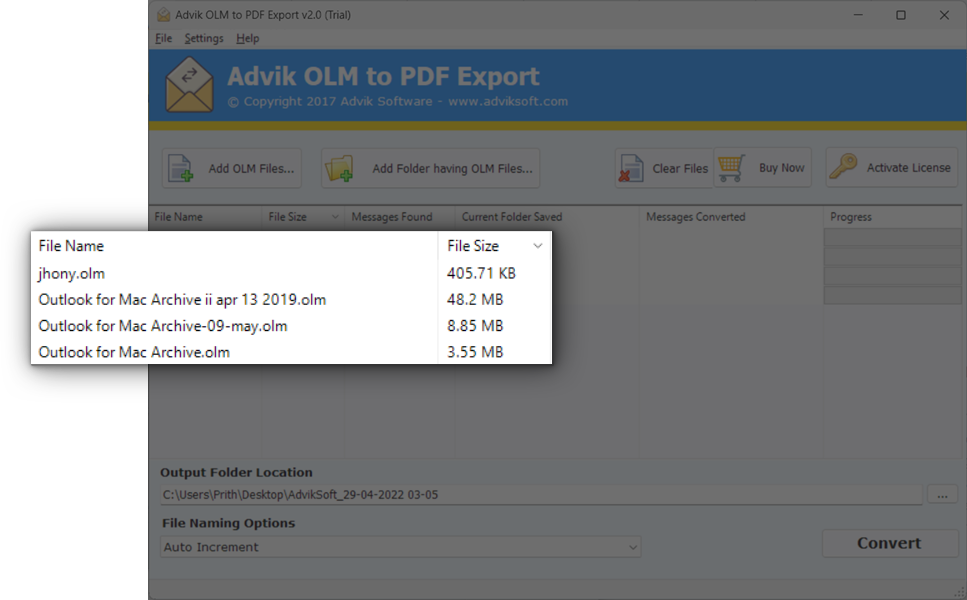The image size is (967, 600).
Task: Click the Add OLM Files document icon
Action: pyautogui.click(x=181, y=168)
